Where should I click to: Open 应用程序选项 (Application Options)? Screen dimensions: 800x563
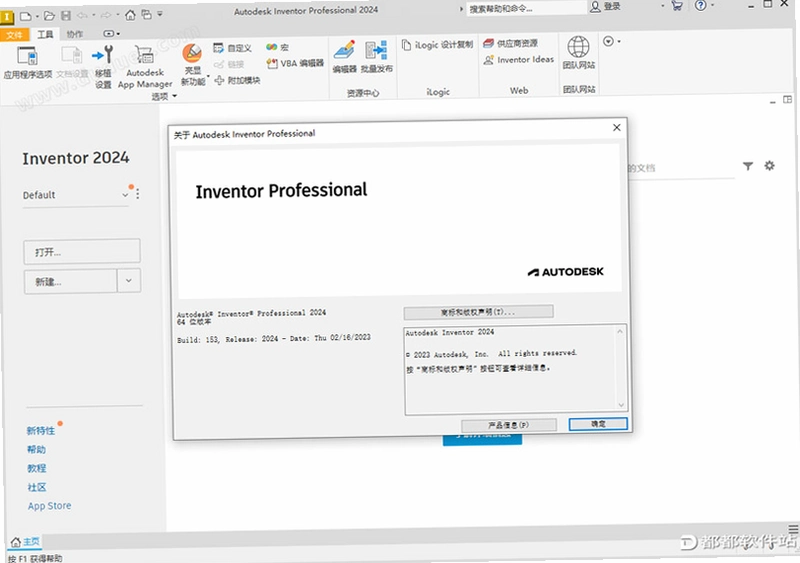tap(28, 62)
